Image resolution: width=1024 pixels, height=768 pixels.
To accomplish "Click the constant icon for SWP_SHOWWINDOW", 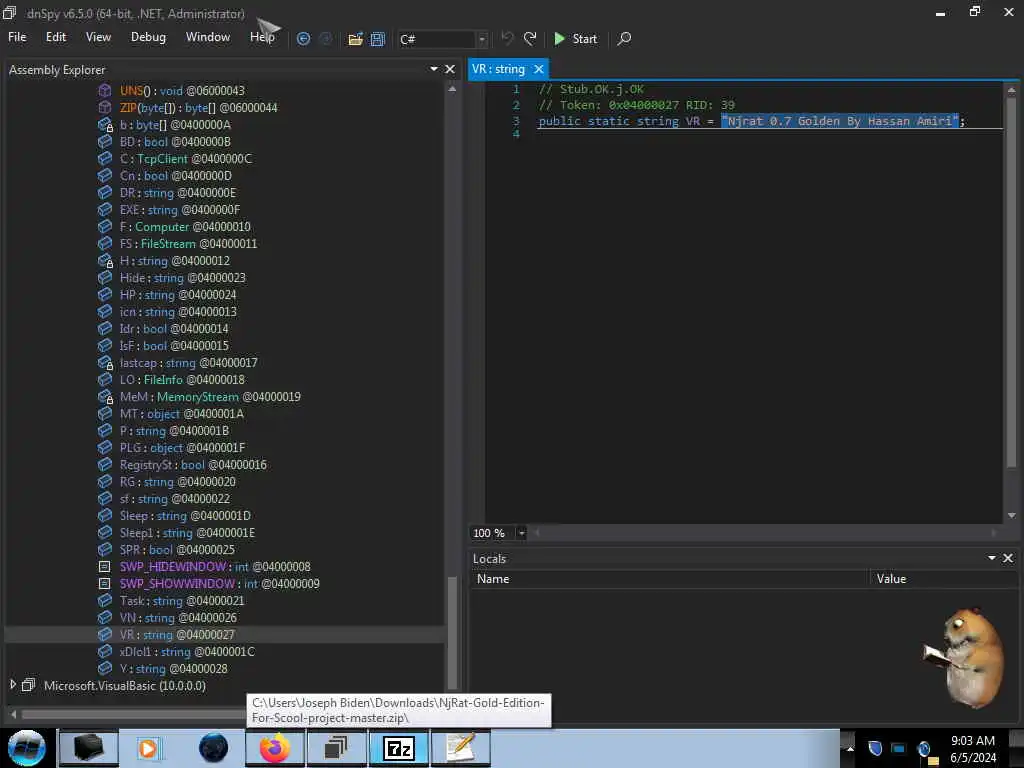I will click(x=104, y=584).
